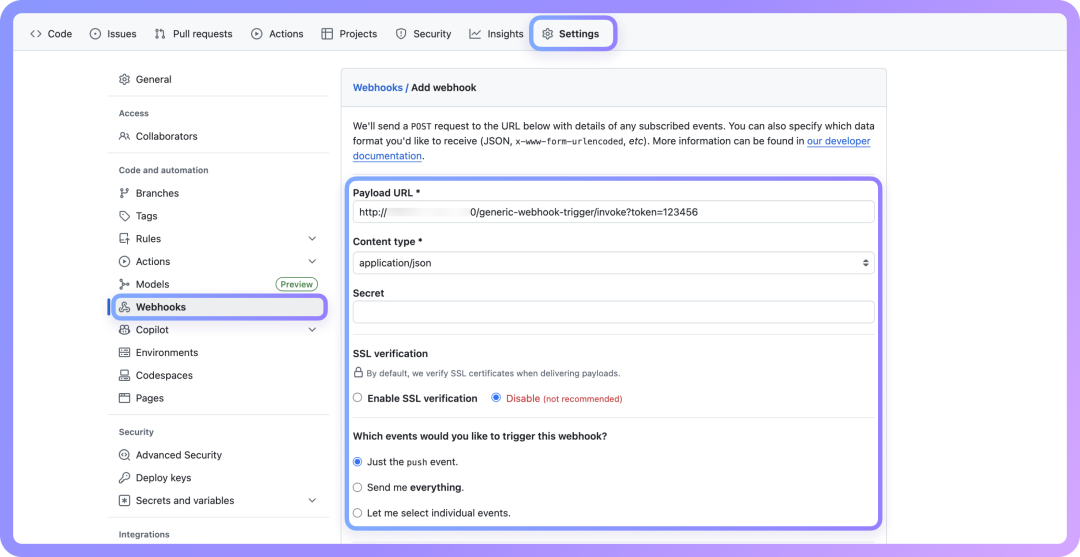Image resolution: width=1080 pixels, height=557 pixels.
Task: Click the Code angle-brackets icon
Action: [36, 34]
